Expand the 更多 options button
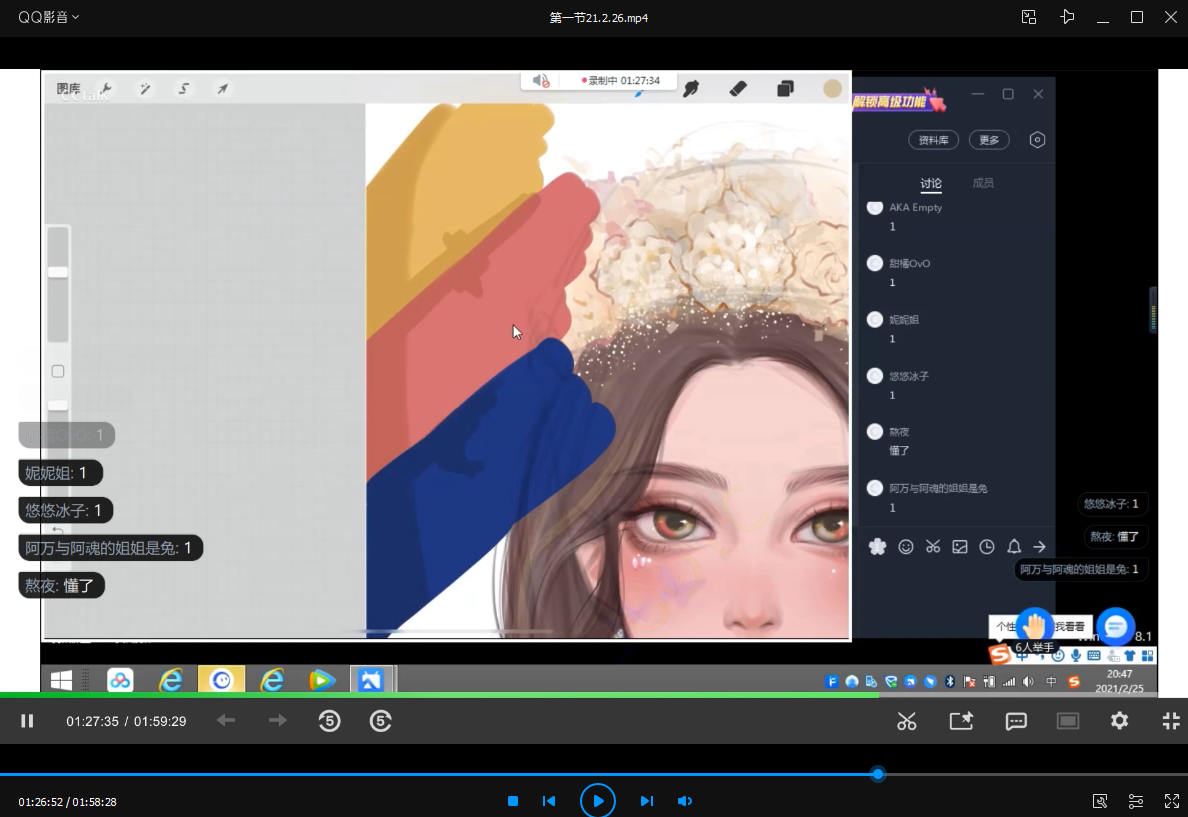This screenshot has width=1188, height=817. pos(989,140)
